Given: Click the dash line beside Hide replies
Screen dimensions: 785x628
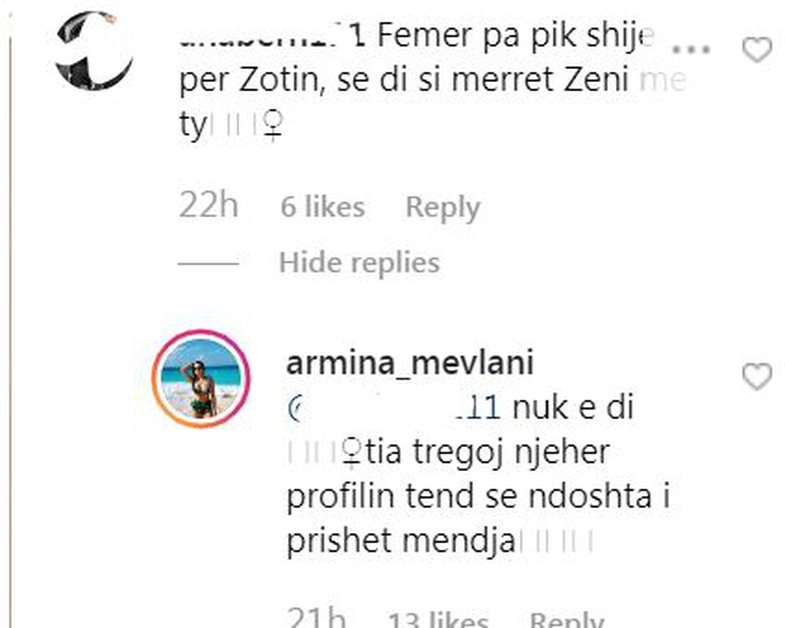Looking at the screenshot, I should point(208,263).
